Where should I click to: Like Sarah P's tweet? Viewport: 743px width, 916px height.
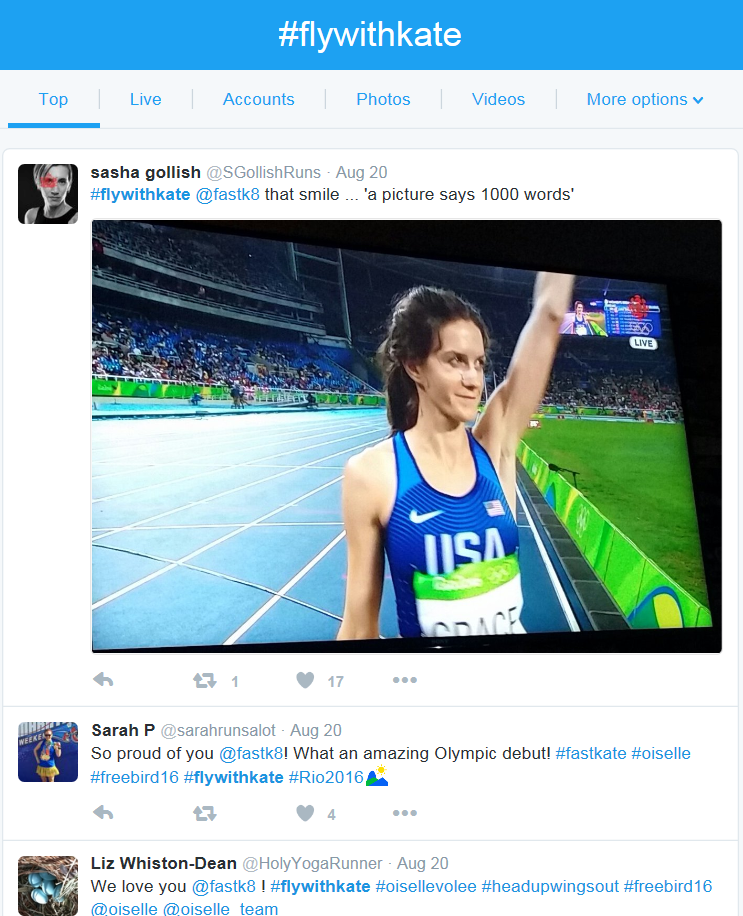pos(305,813)
